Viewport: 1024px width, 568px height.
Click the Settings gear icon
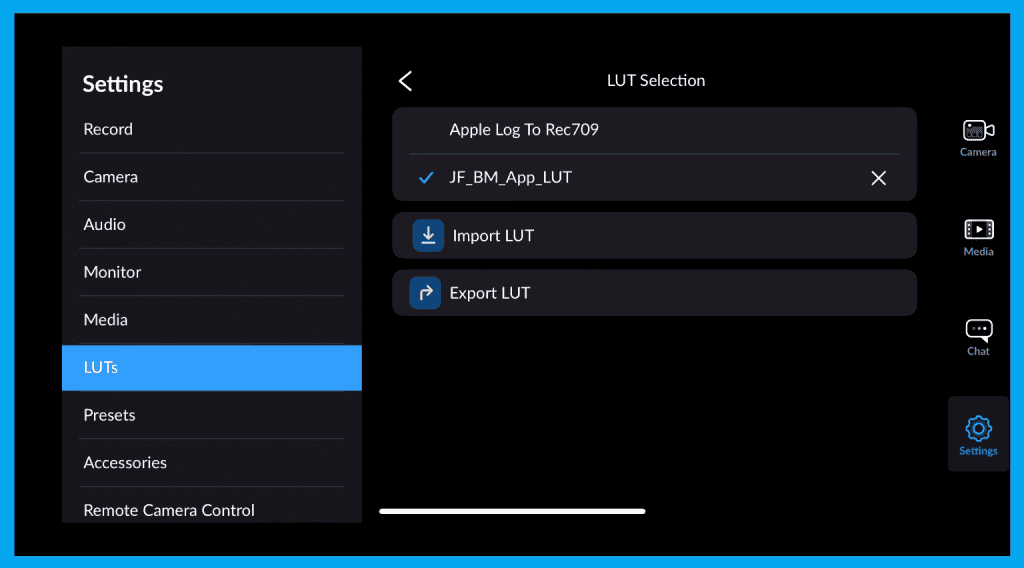pyautogui.click(x=978, y=429)
